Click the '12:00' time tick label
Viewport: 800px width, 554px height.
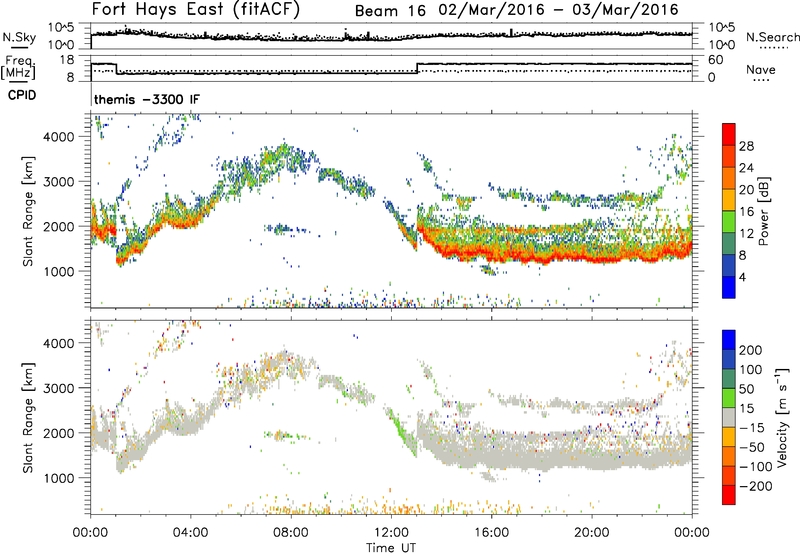pos(391,533)
